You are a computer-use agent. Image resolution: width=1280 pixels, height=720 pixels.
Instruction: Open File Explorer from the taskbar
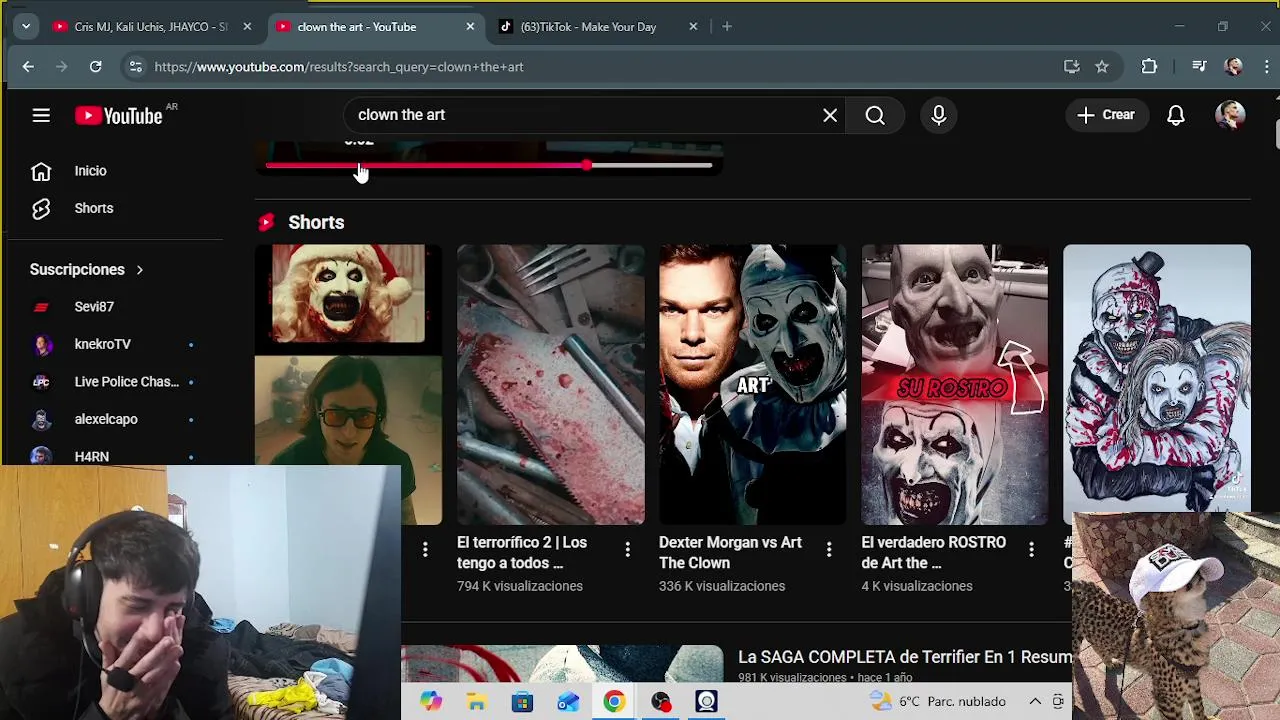(x=476, y=702)
